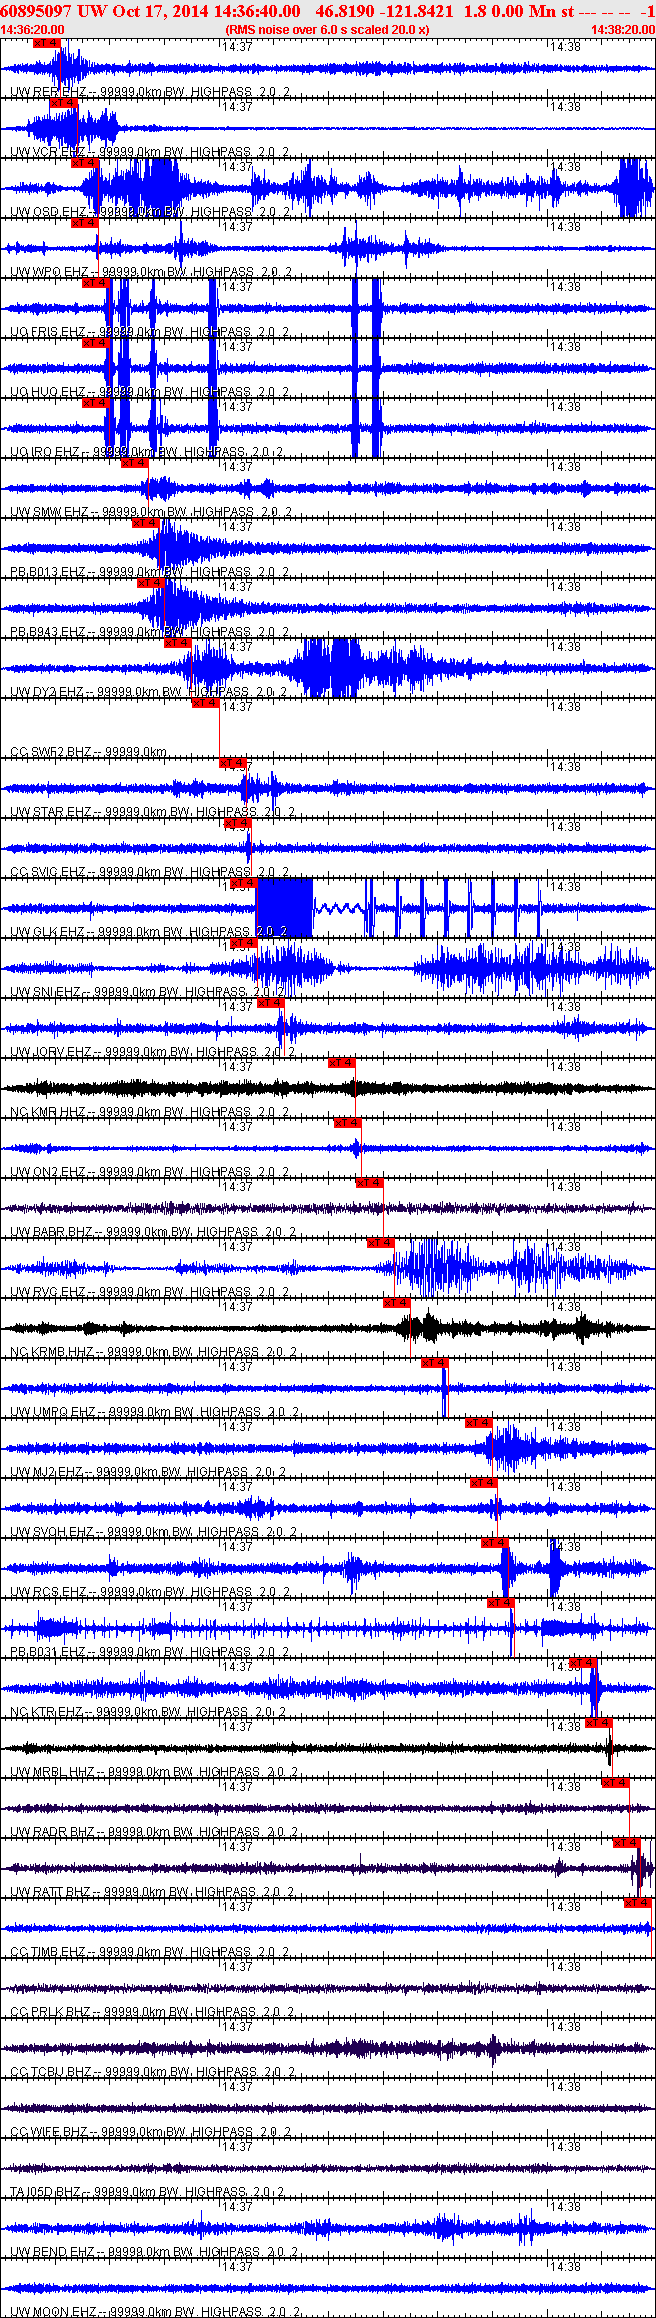
Task: Click the end time 14:38:20.00 label
Action: (x=623, y=30)
